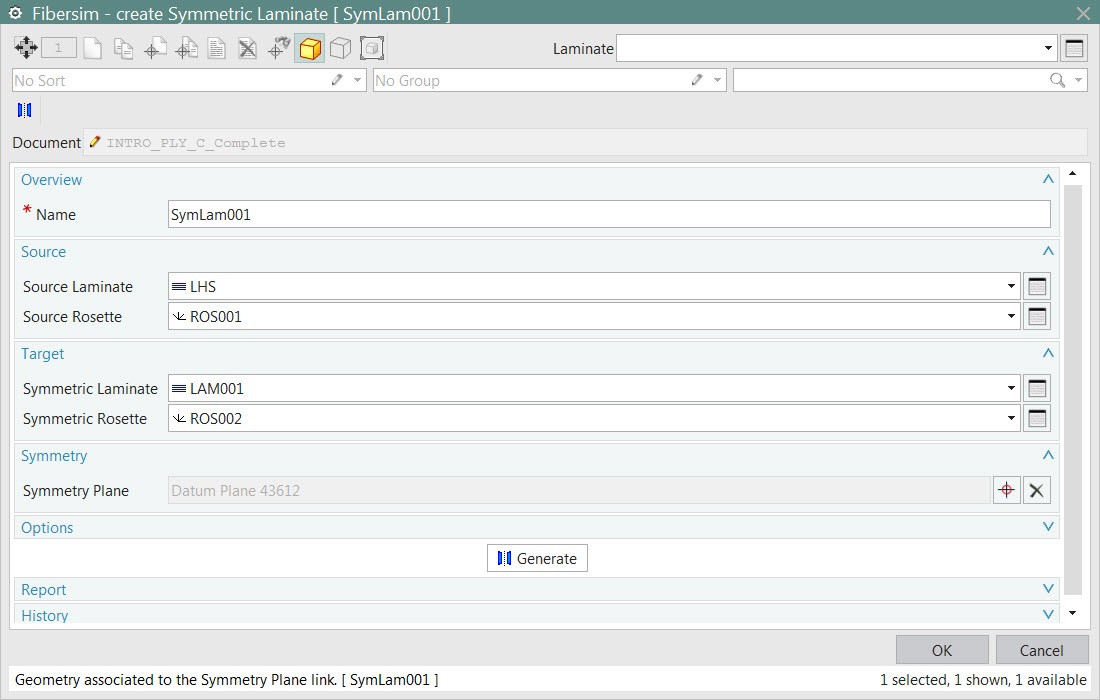Click the four-arrow move icon in toolbar

point(26,48)
